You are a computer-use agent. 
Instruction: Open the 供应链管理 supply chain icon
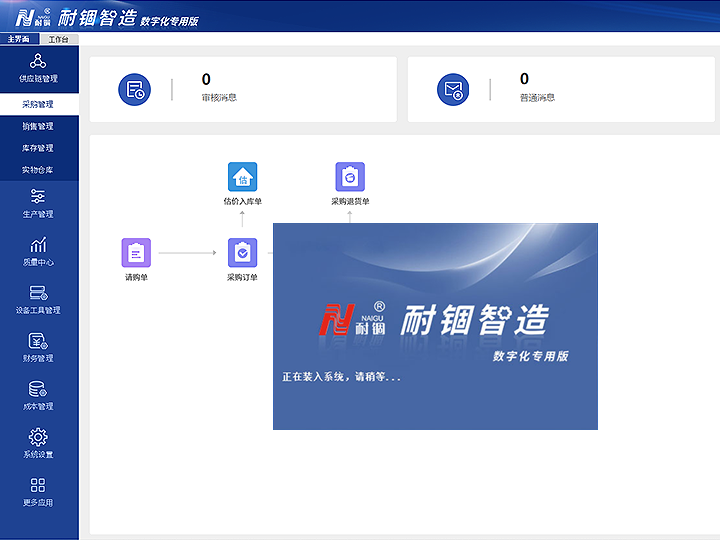click(x=38, y=61)
